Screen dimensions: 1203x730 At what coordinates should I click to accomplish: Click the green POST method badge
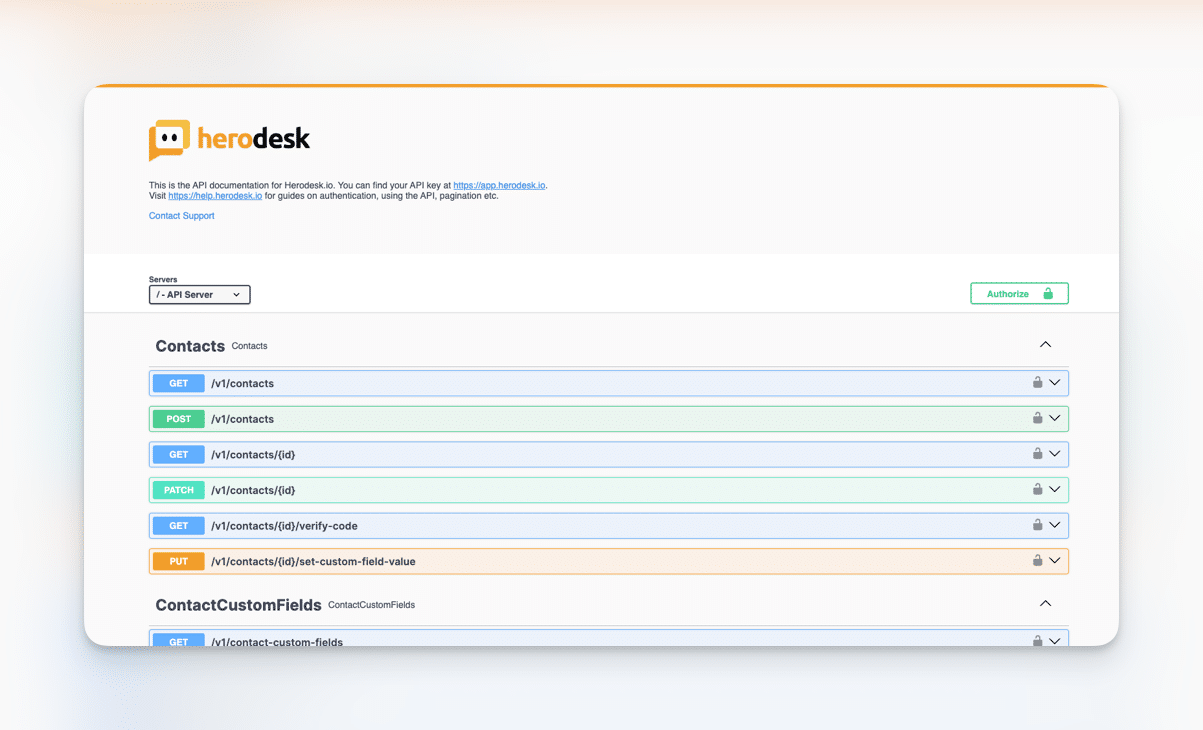(x=178, y=419)
